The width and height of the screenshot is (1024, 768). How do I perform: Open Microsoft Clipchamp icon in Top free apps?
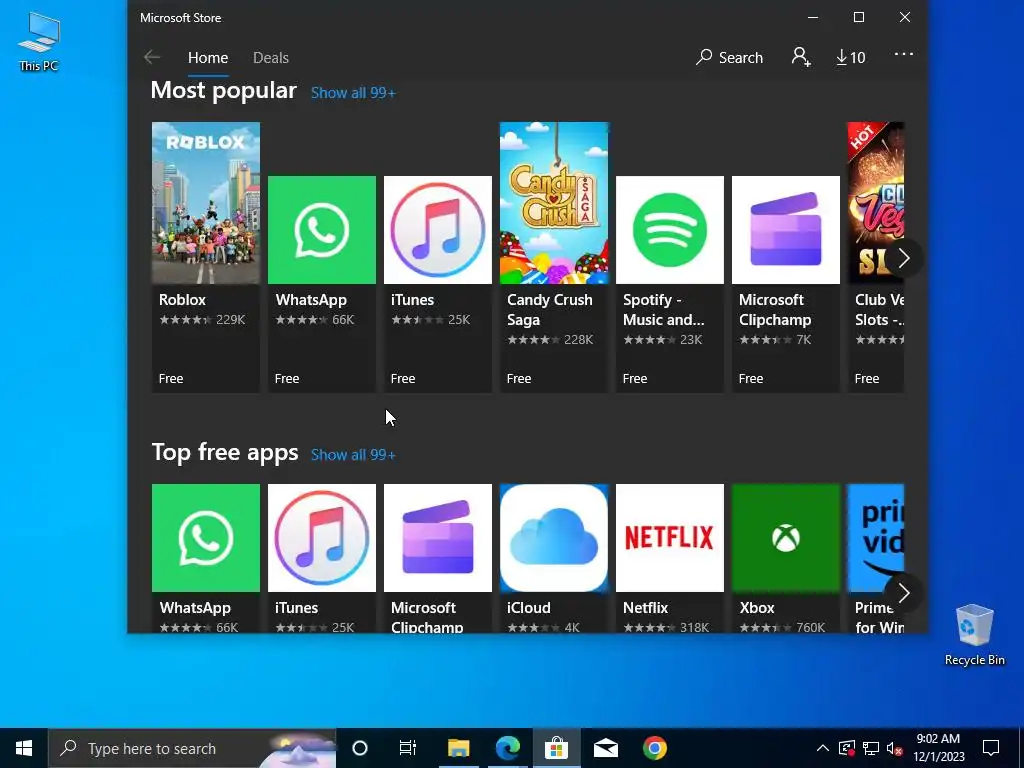pos(438,537)
